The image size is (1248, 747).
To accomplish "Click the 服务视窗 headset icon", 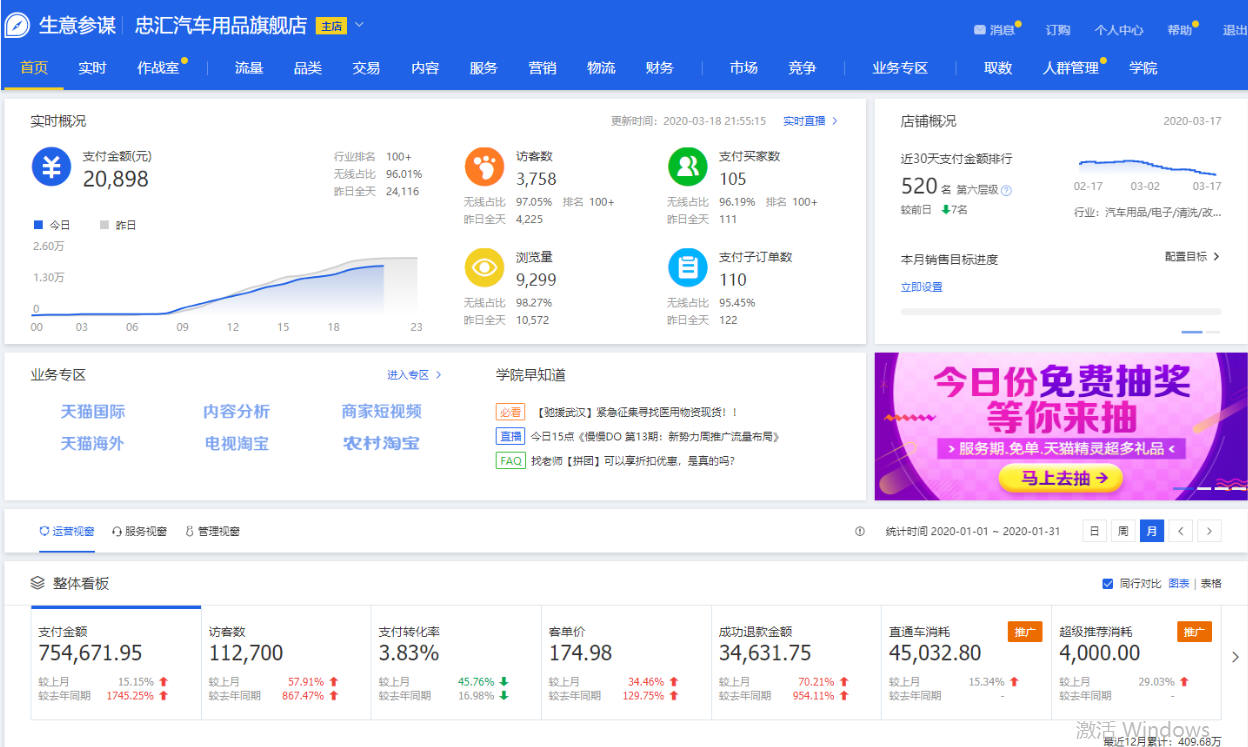I will [x=117, y=531].
